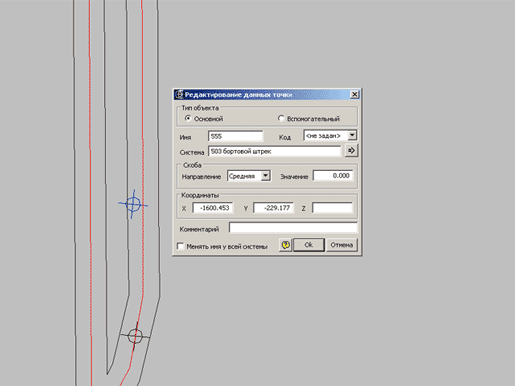Click the yellow help icon beside Ok

click(286, 245)
